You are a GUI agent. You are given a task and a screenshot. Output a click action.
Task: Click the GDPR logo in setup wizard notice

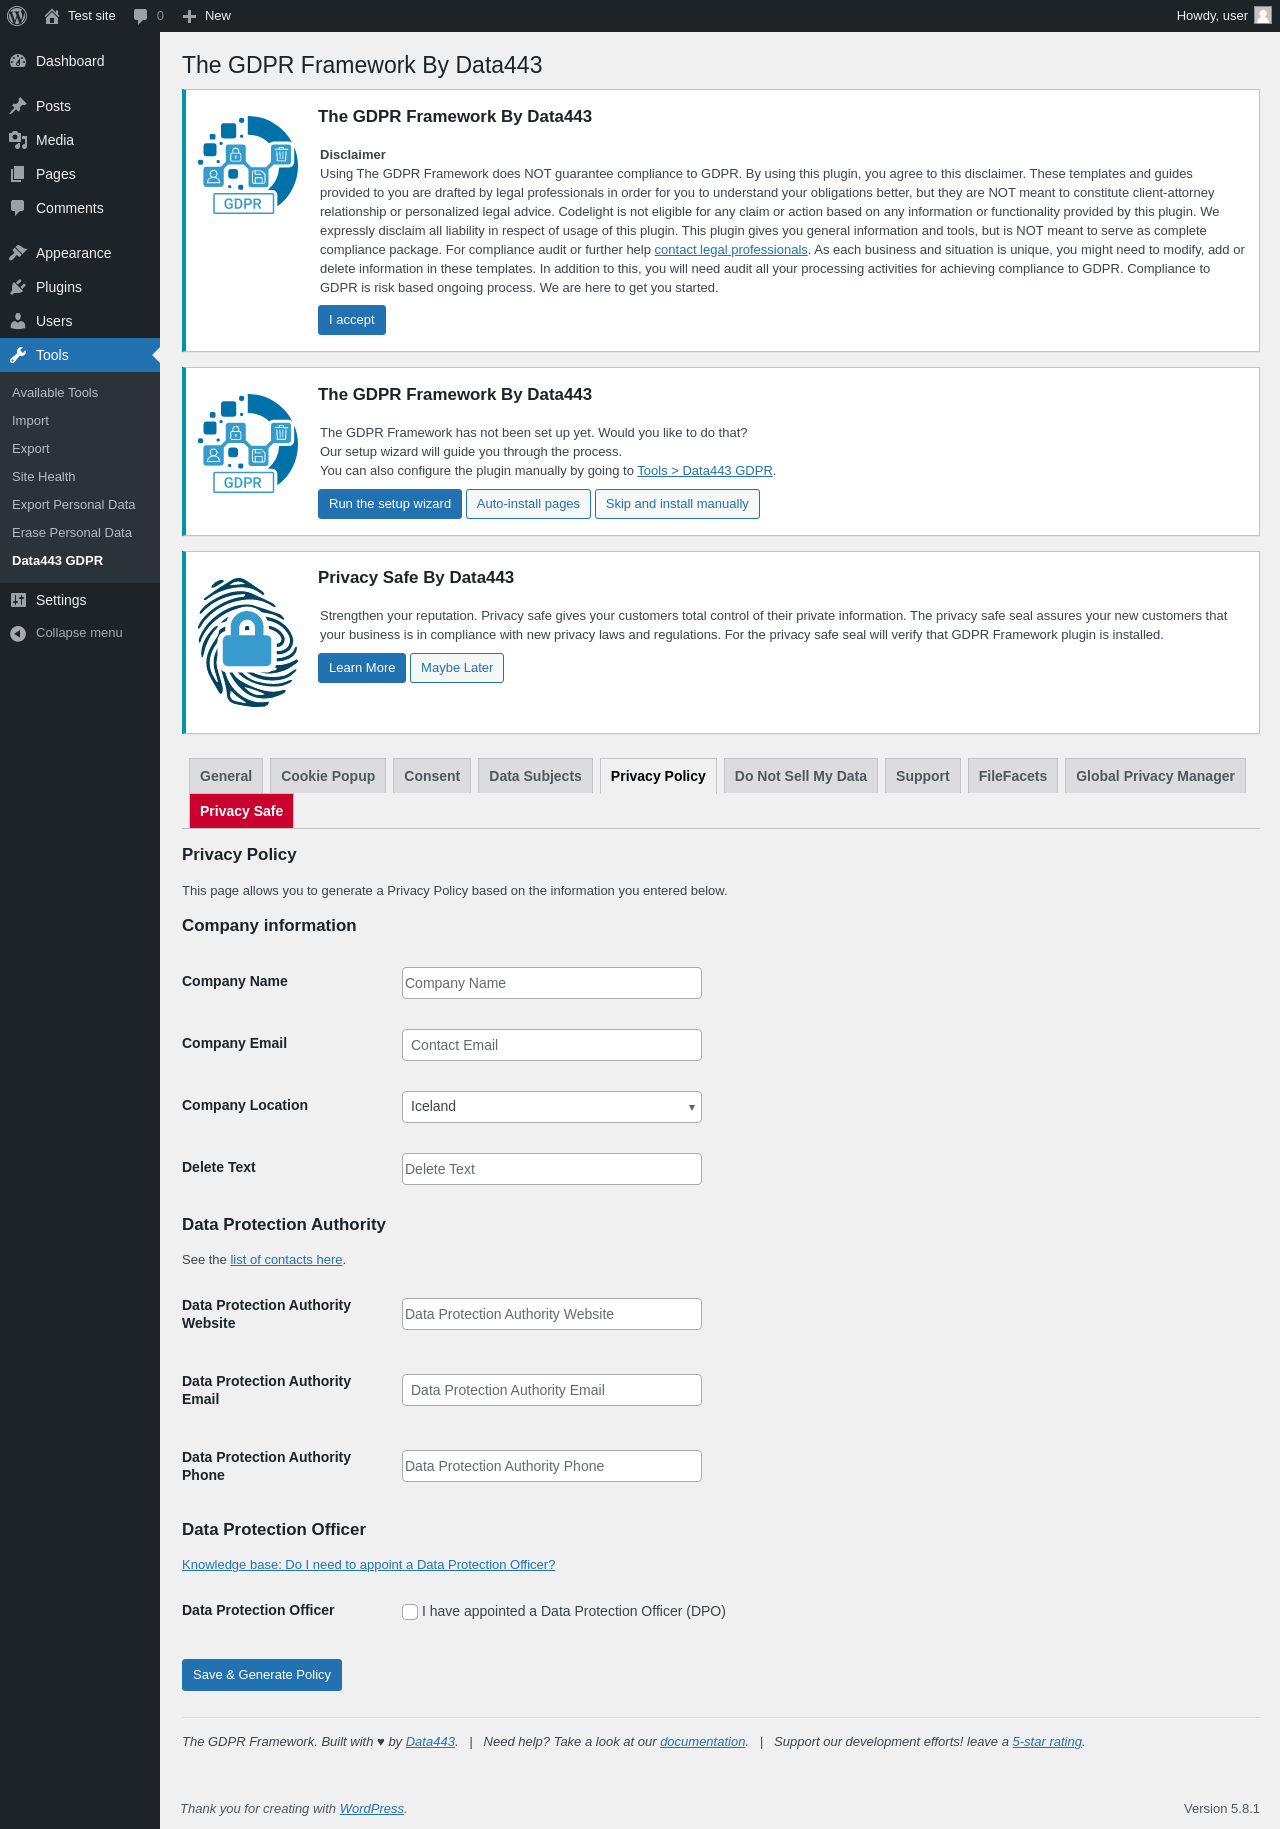point(247,443)
